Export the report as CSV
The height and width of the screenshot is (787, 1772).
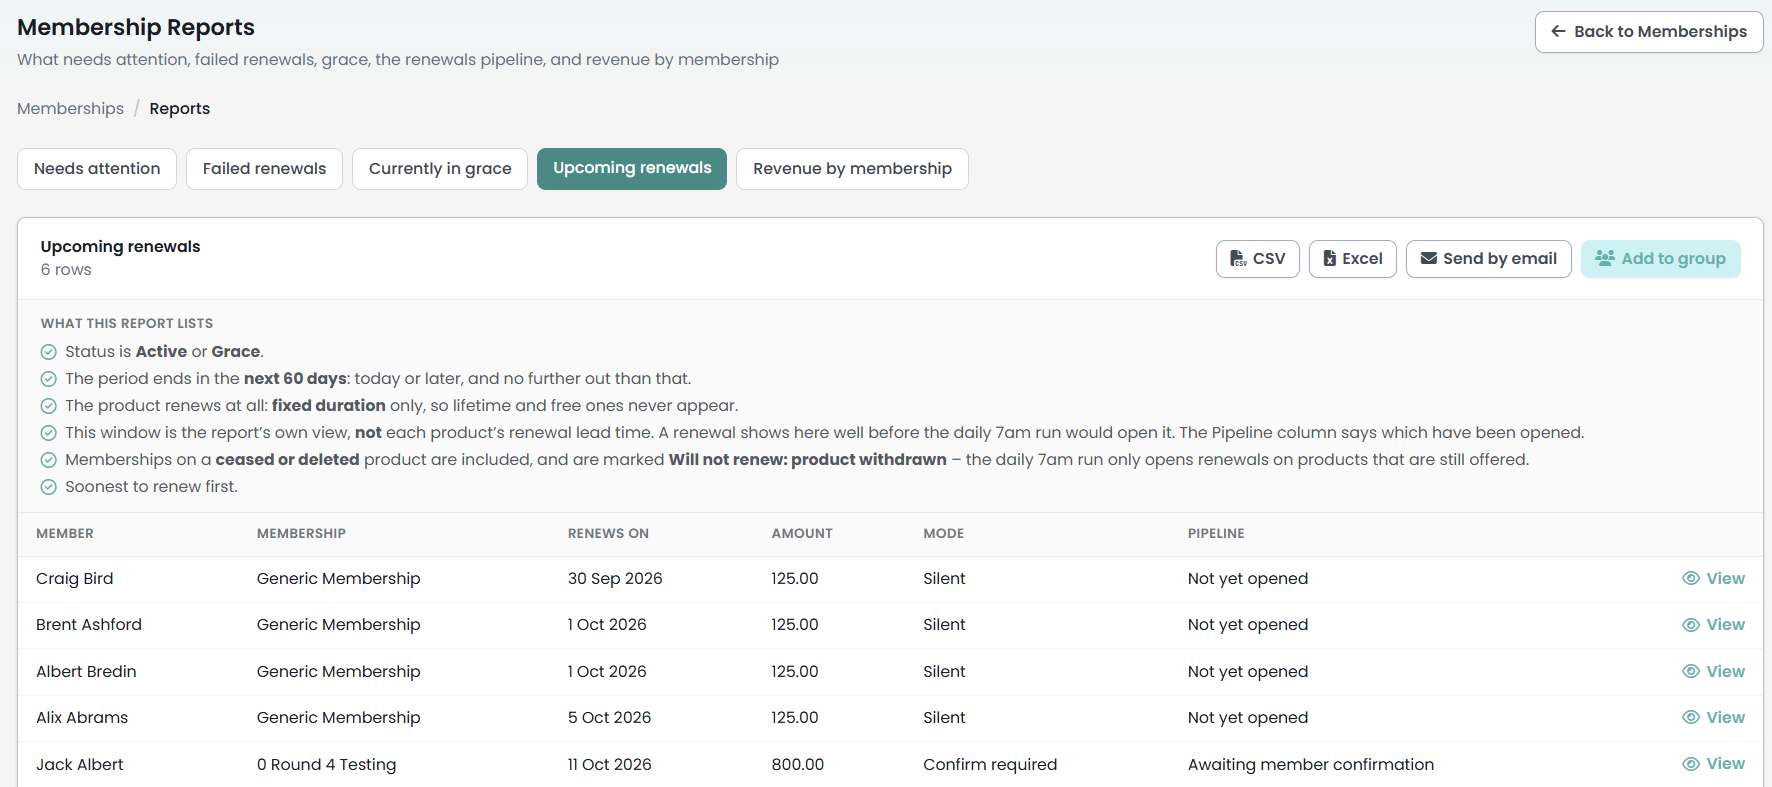1257,259
